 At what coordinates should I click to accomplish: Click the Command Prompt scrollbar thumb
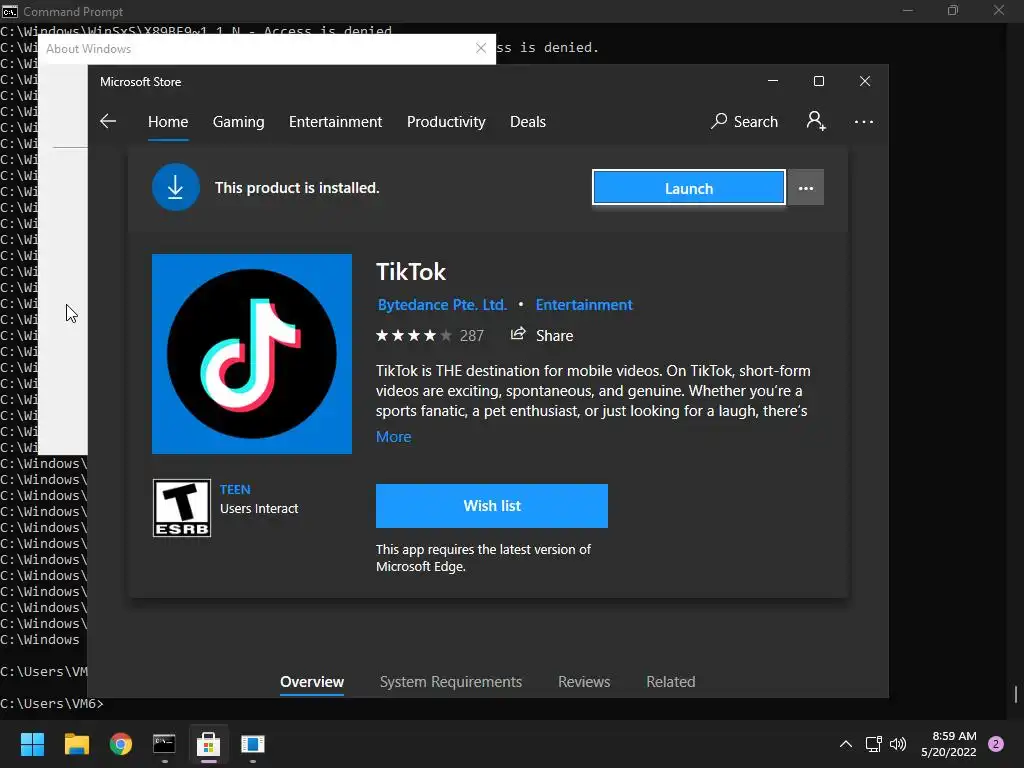[1016, 694]
